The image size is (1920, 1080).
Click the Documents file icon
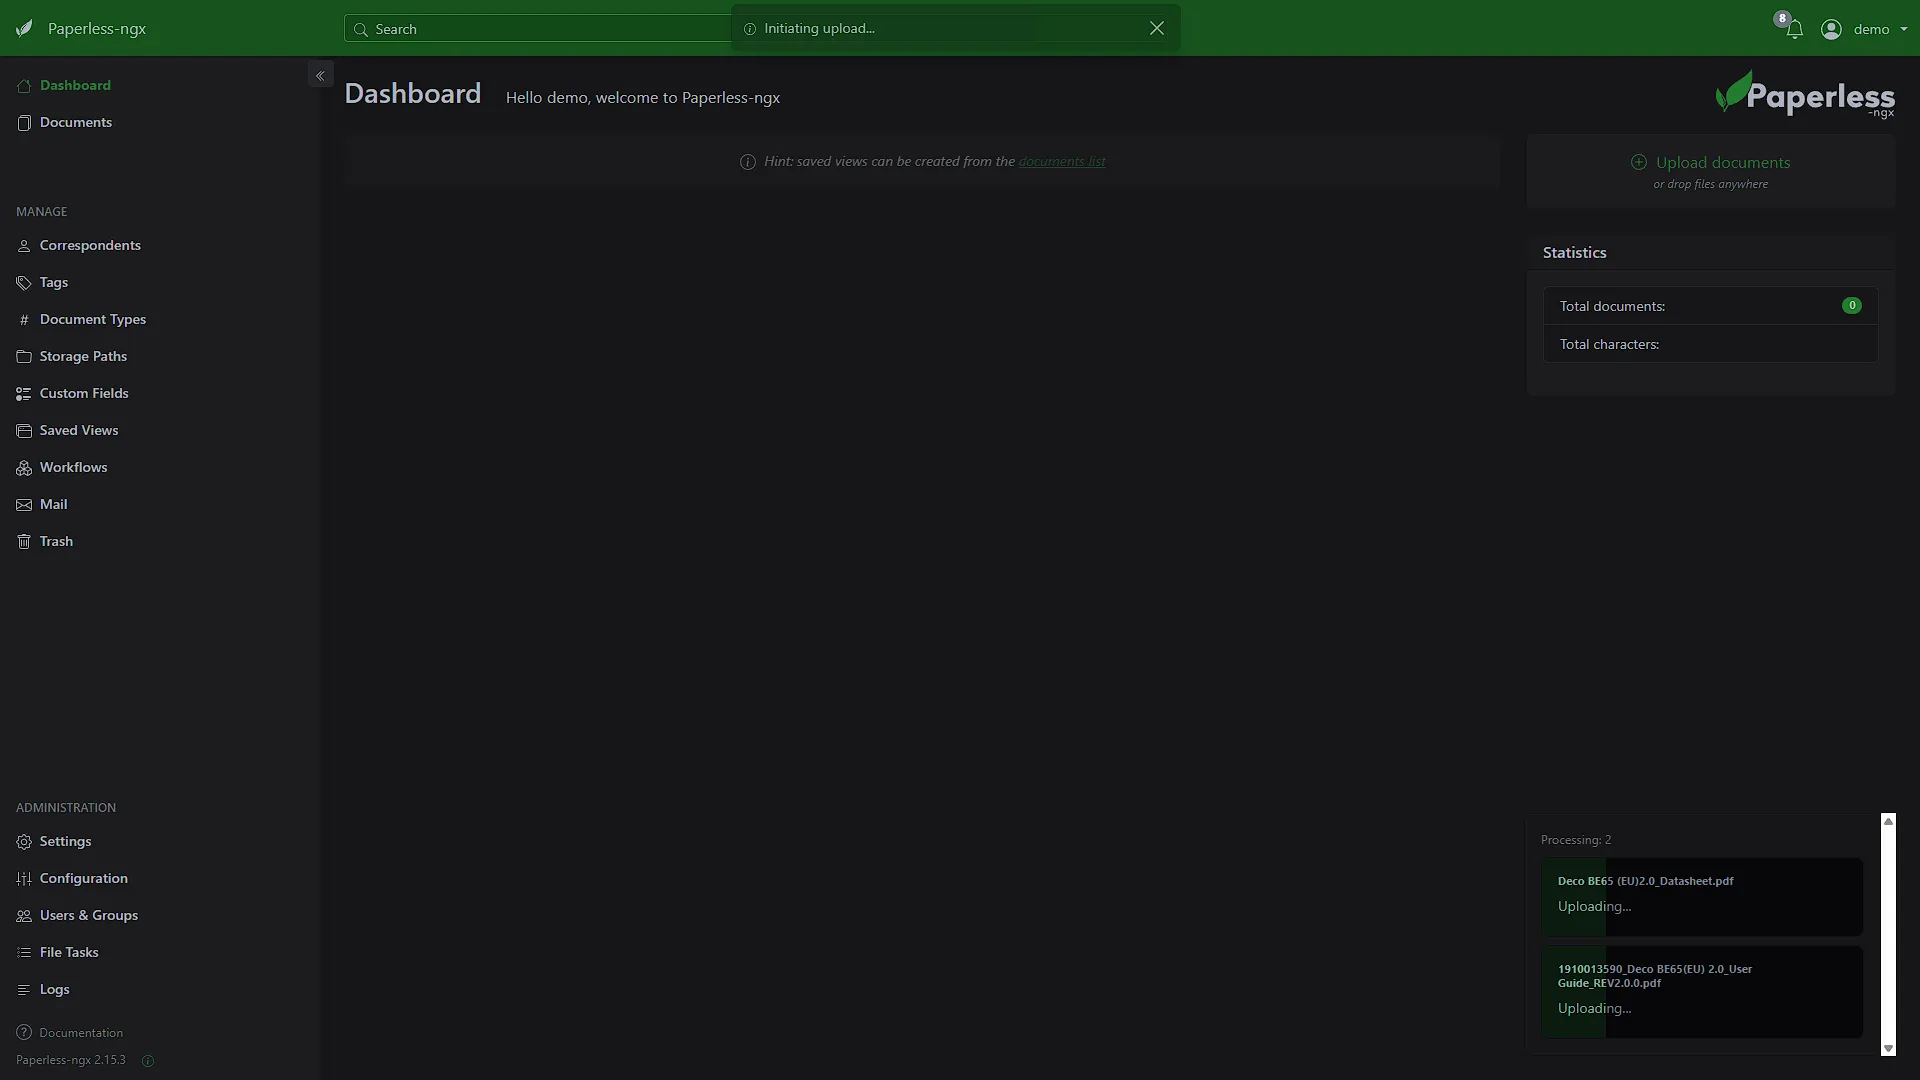coord(24,122)
